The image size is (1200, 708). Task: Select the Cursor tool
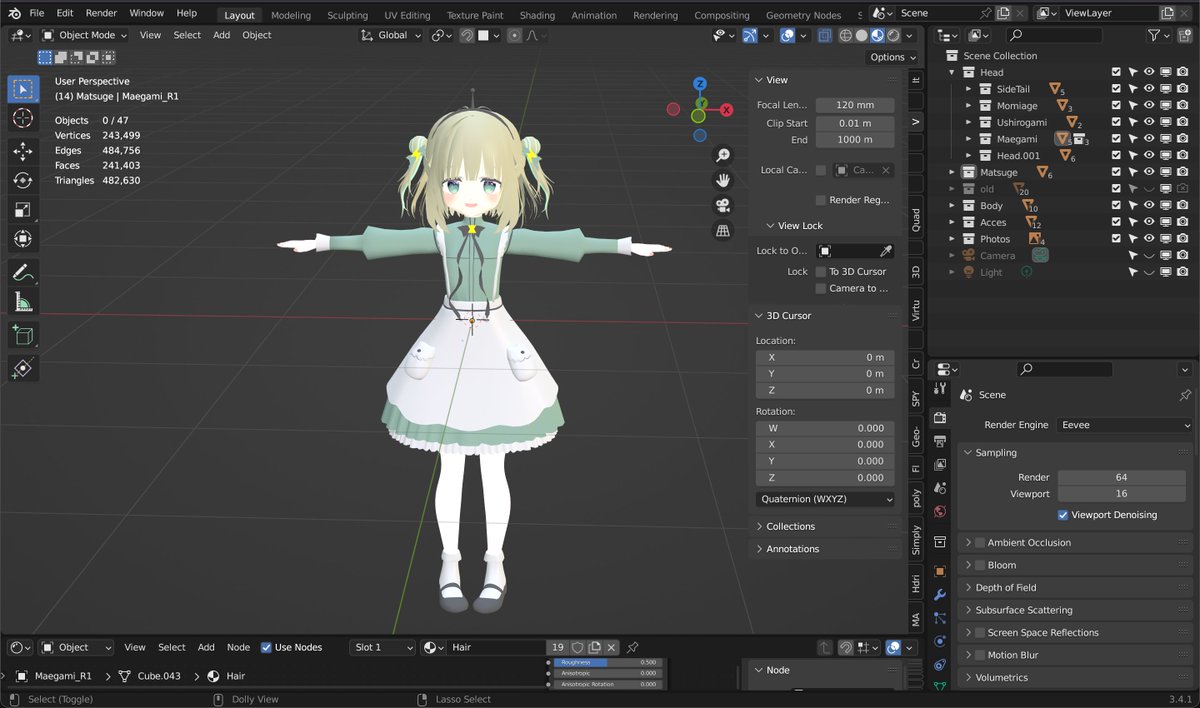pyautogui.click(x=23, y=118)
